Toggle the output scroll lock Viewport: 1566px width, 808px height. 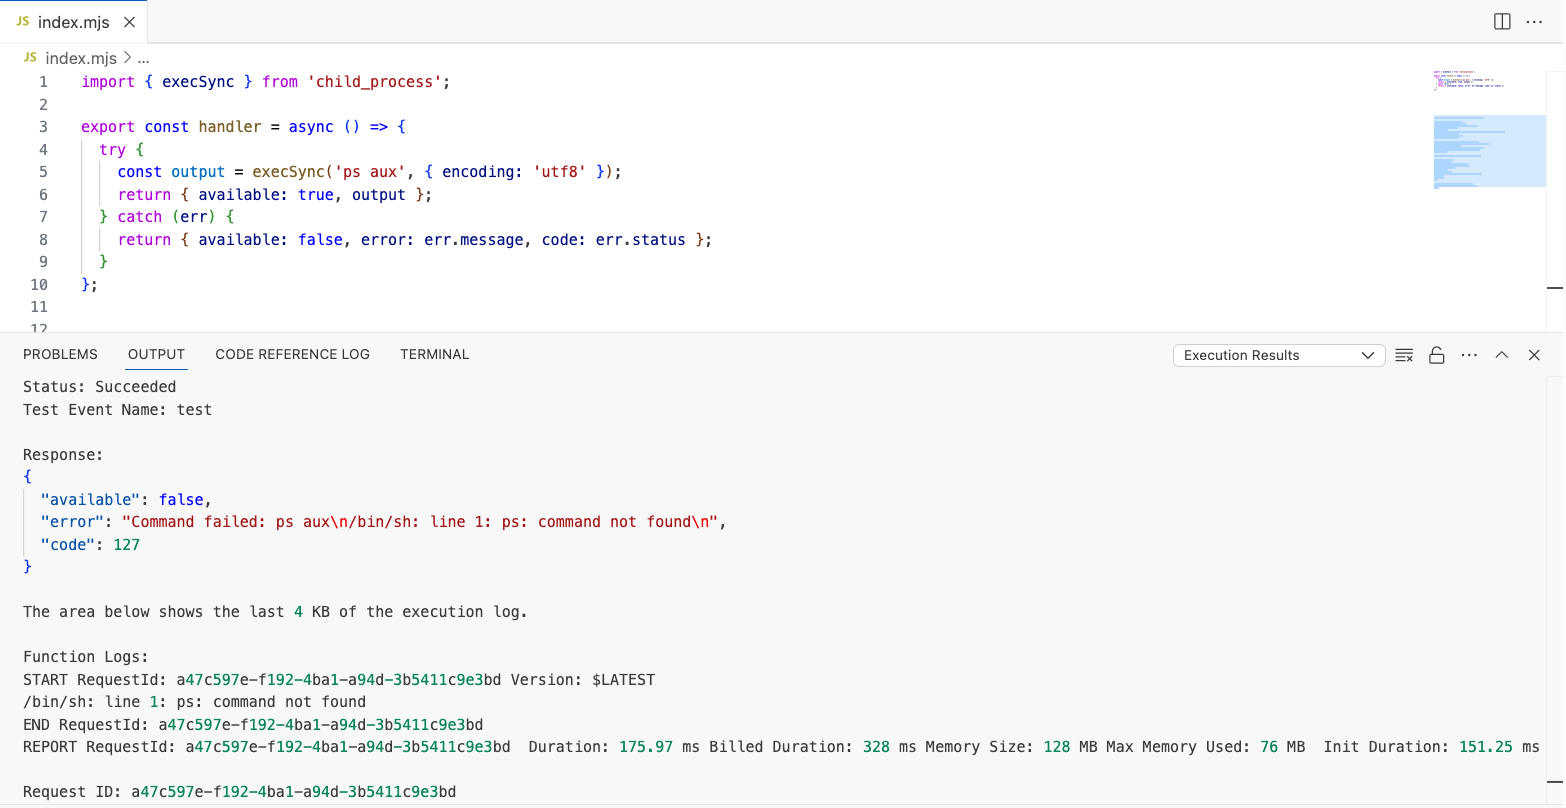(x=1436, y=355)
